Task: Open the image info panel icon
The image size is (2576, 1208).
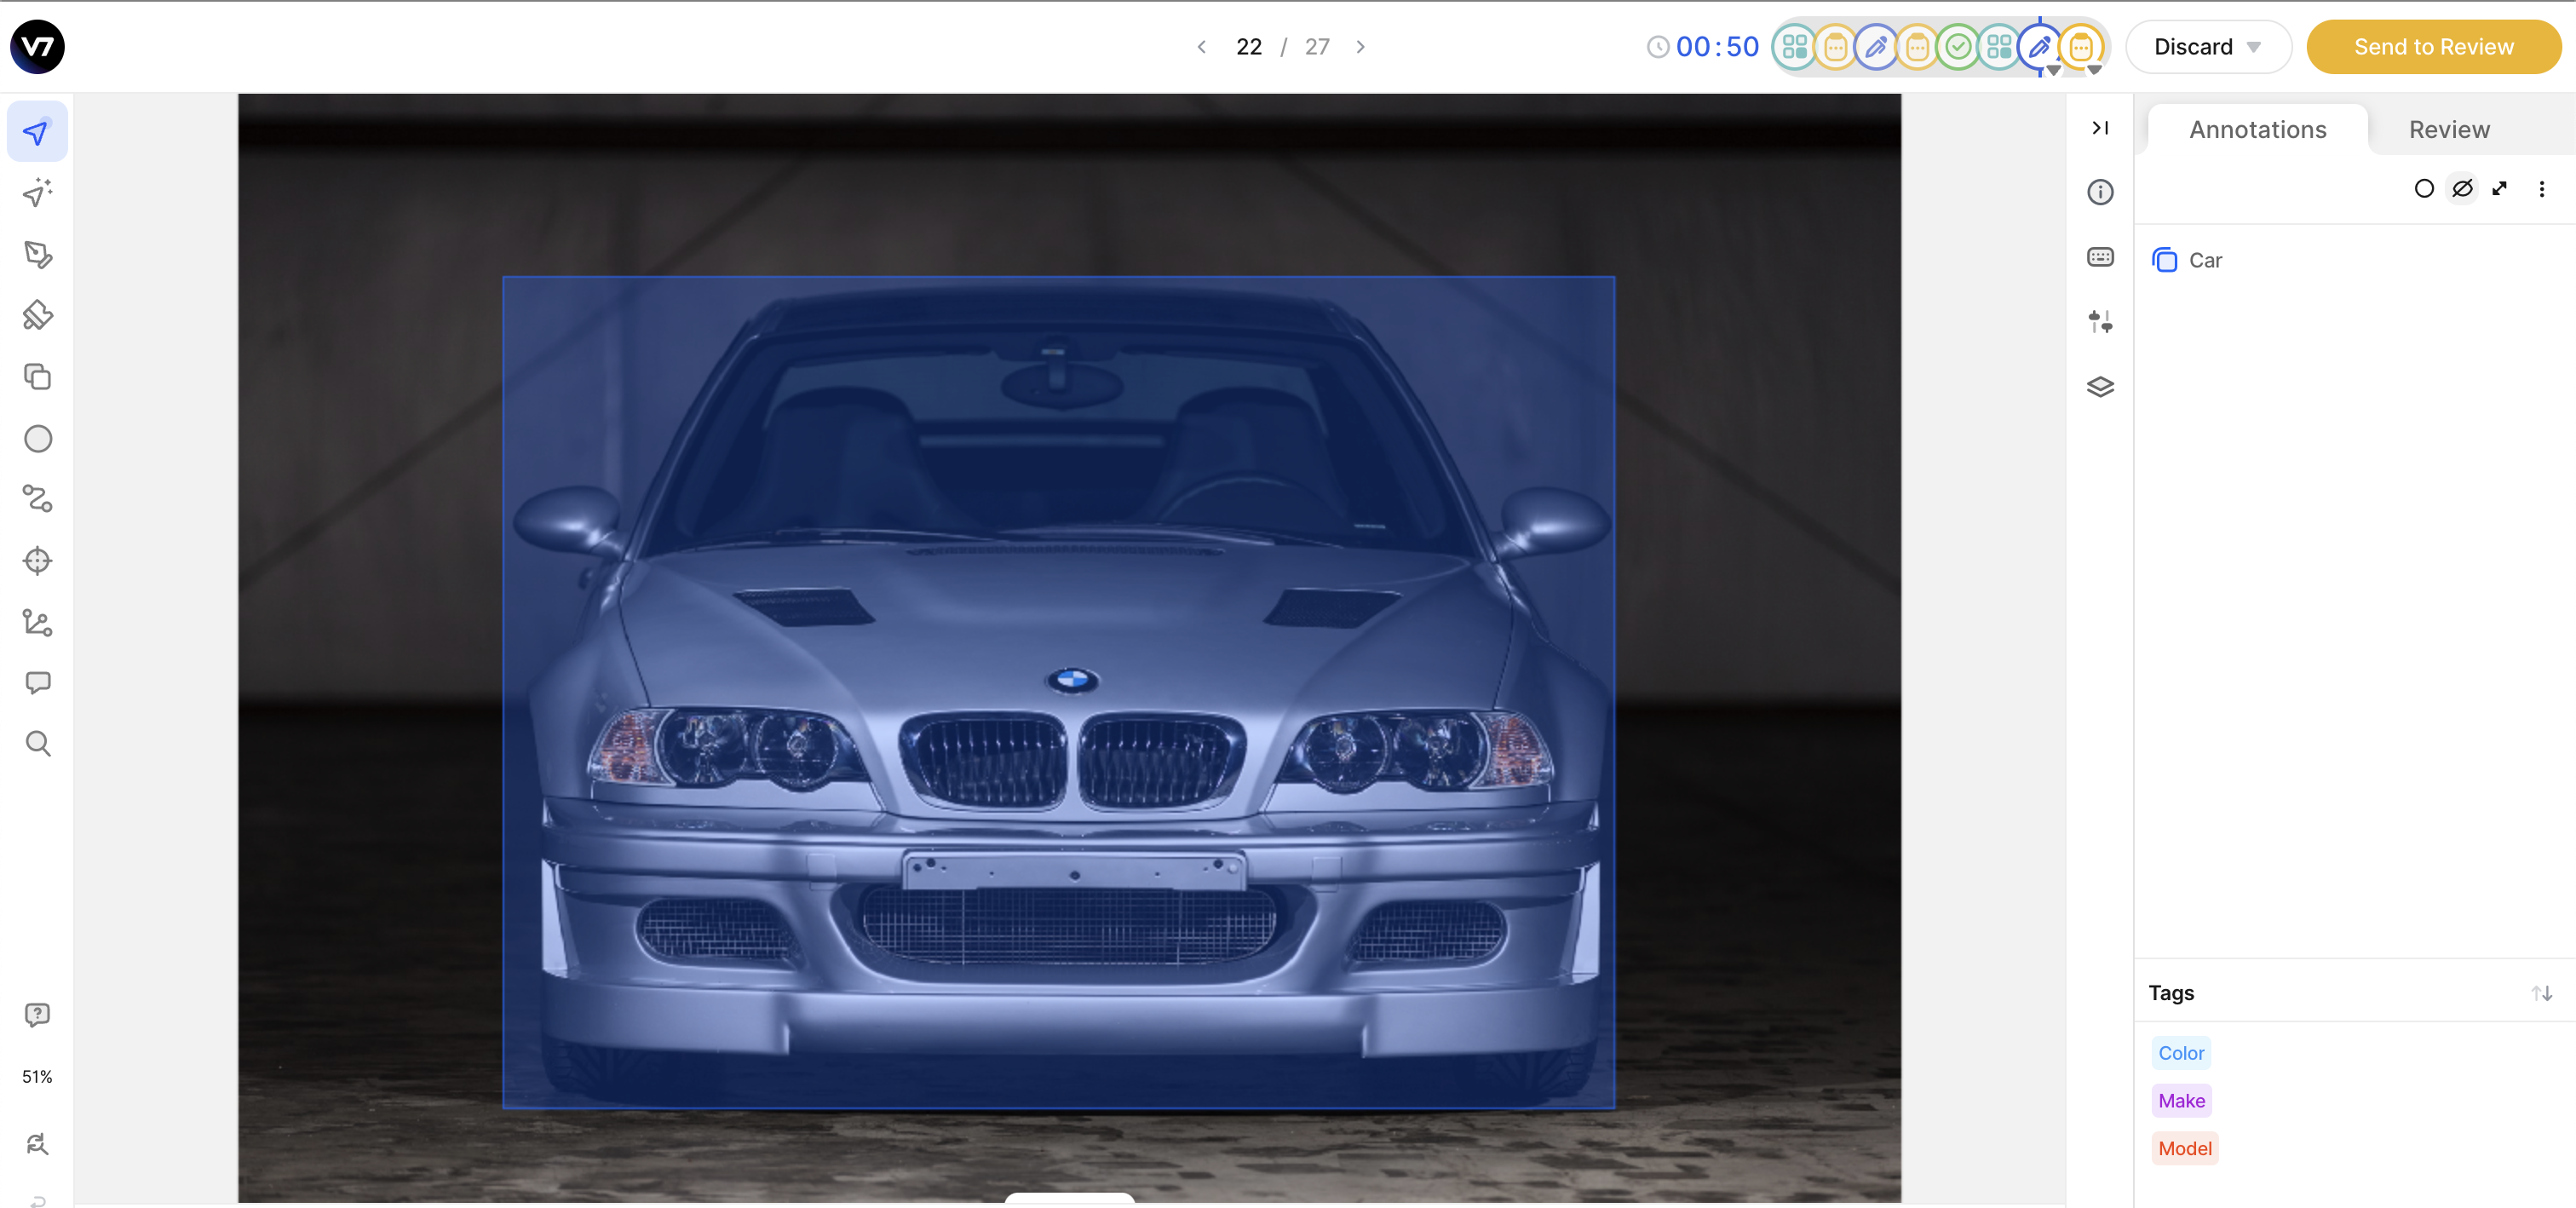Action: coord(2100,192)
